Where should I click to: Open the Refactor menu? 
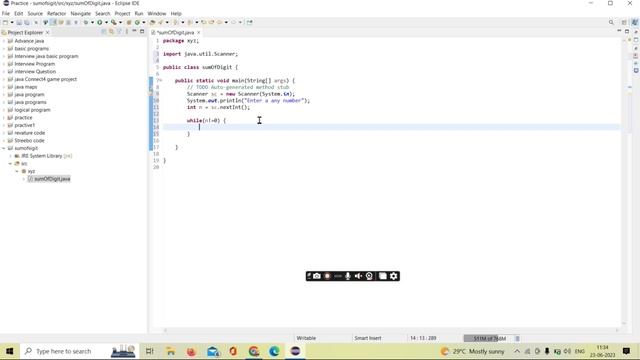56,13
